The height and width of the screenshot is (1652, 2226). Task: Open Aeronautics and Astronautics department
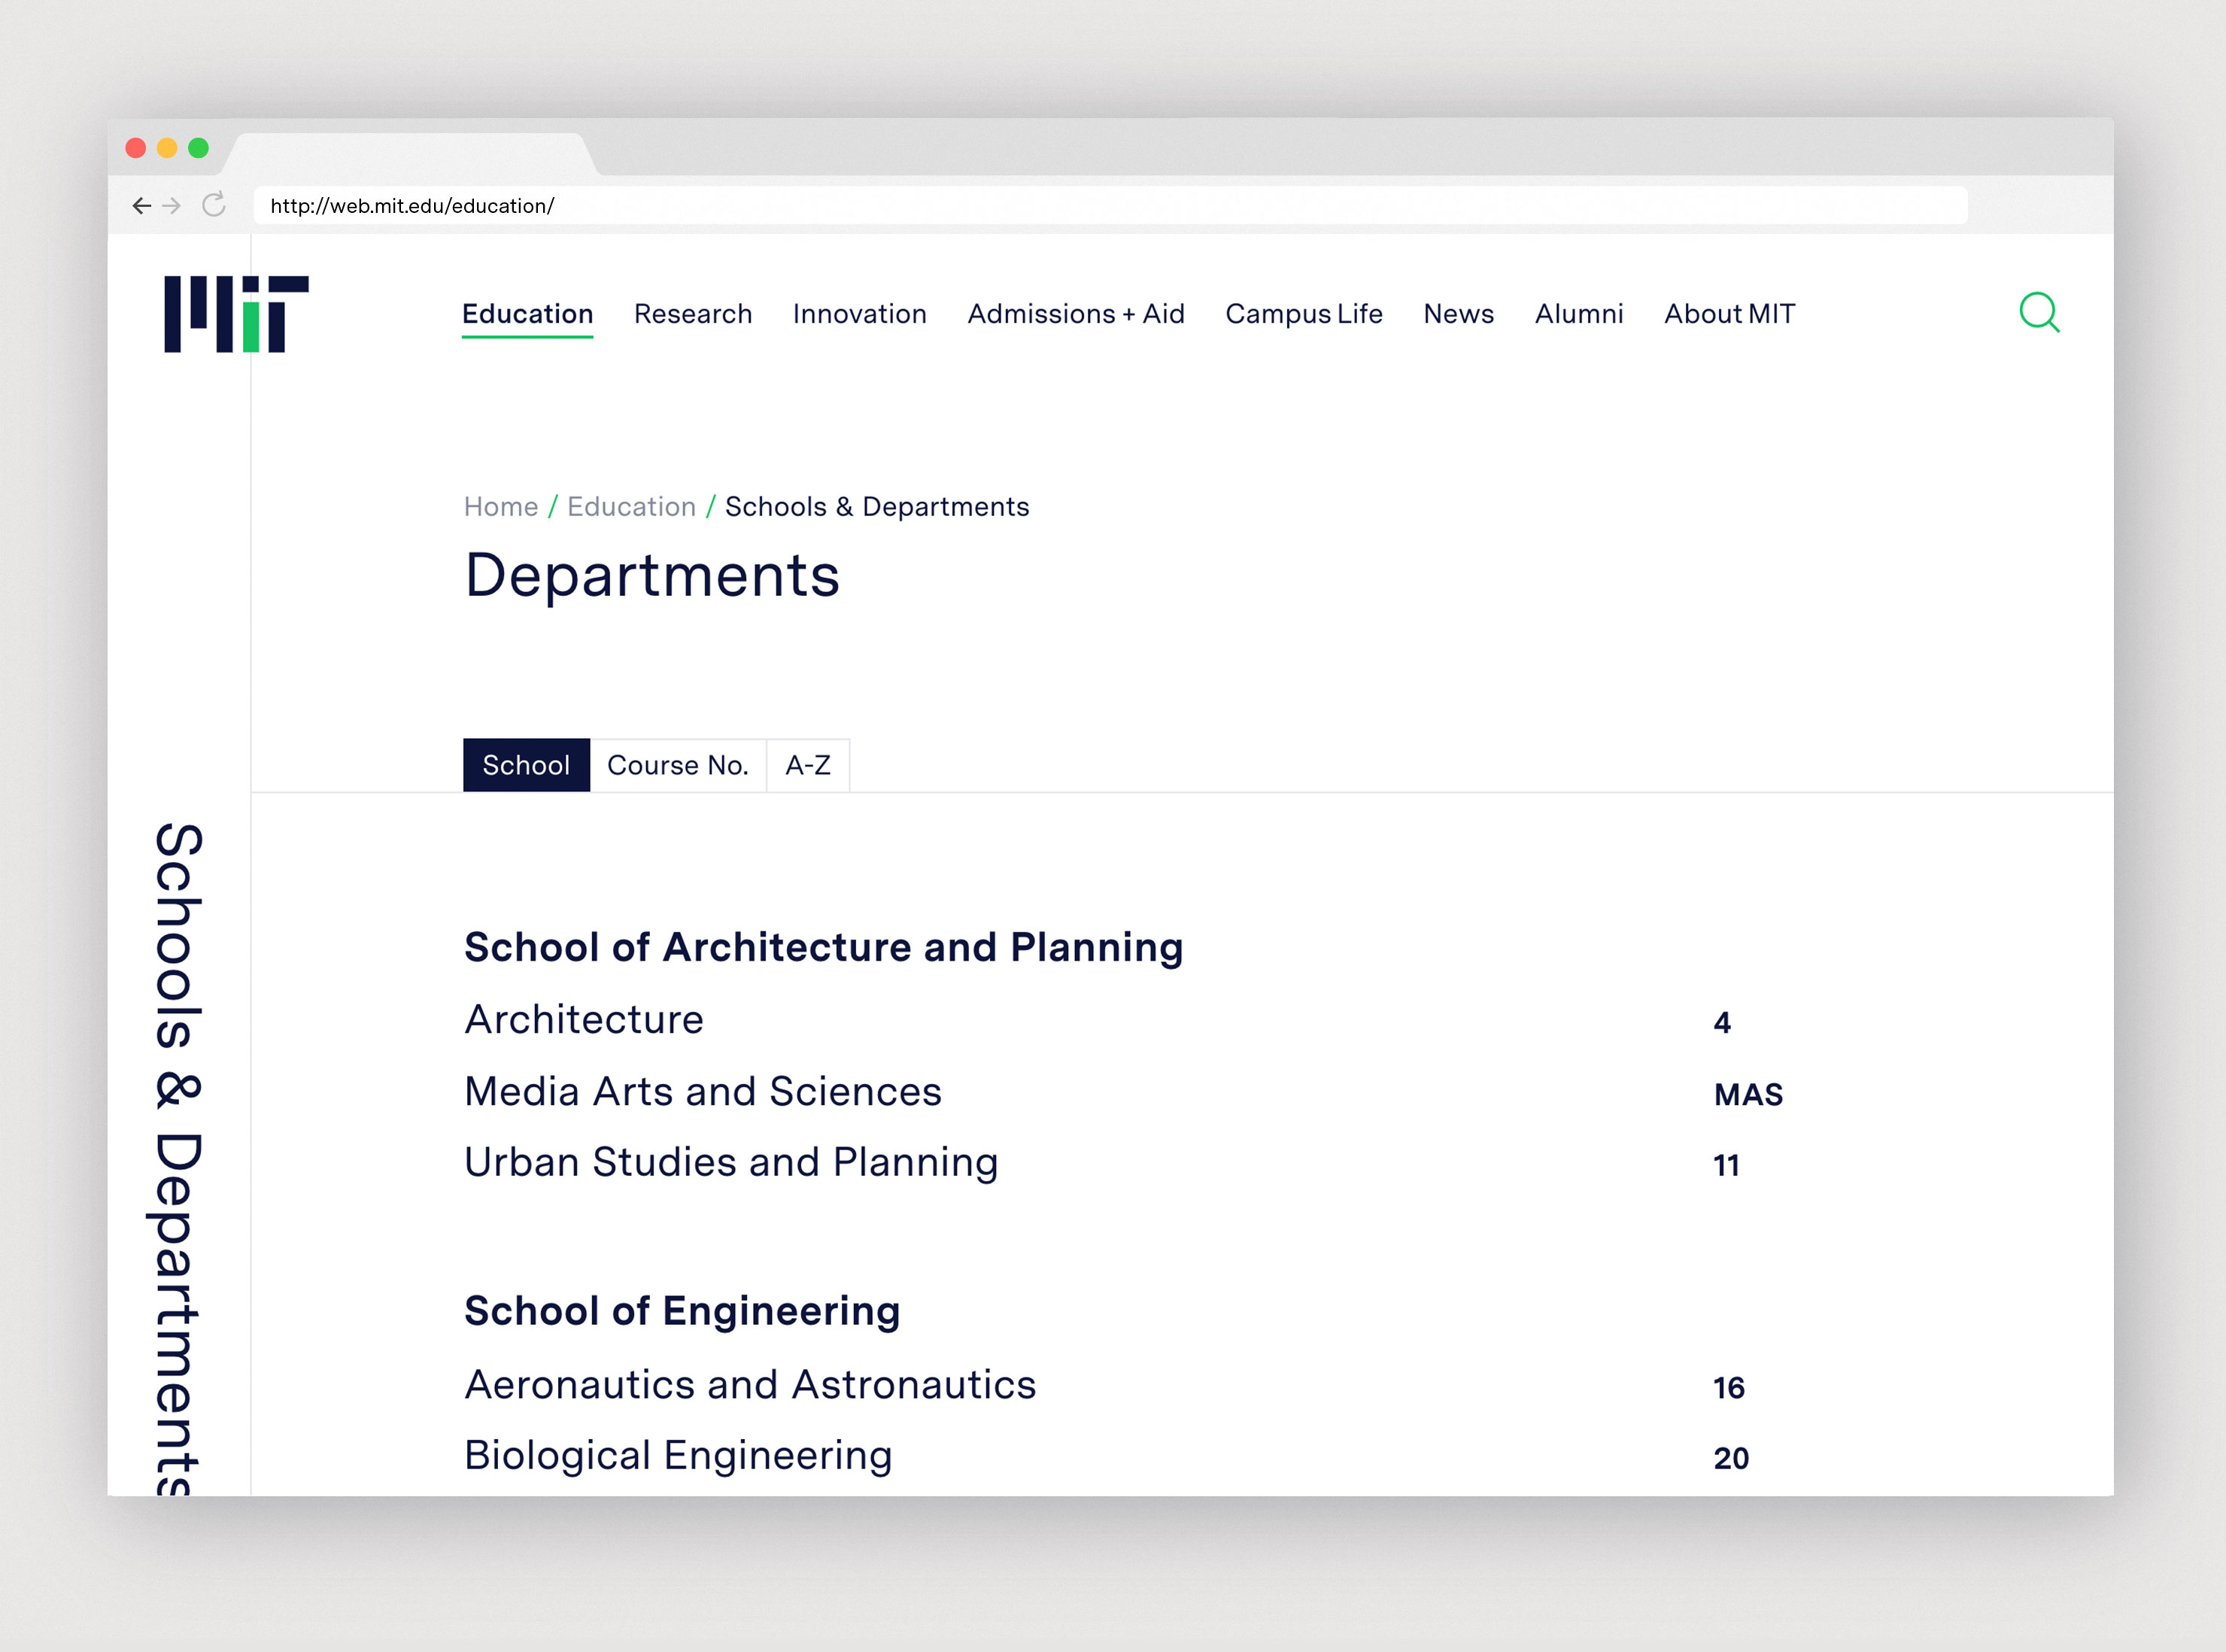750,1385
